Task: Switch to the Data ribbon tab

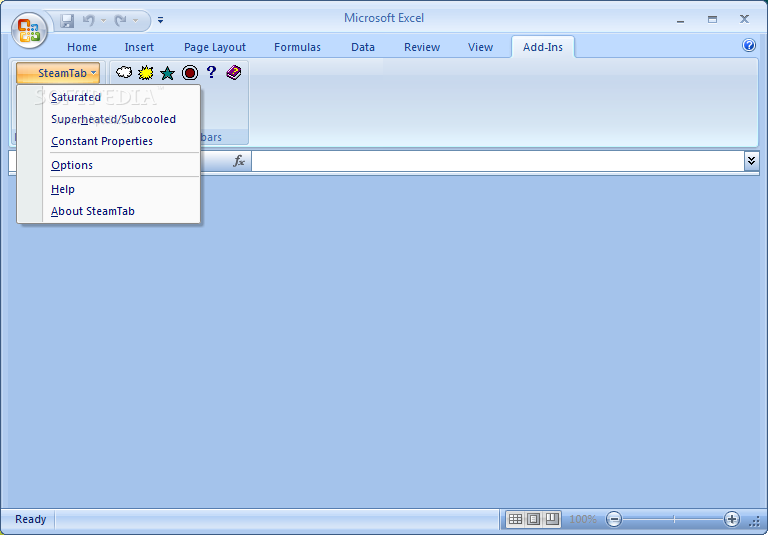Action: tap(363, 47)
